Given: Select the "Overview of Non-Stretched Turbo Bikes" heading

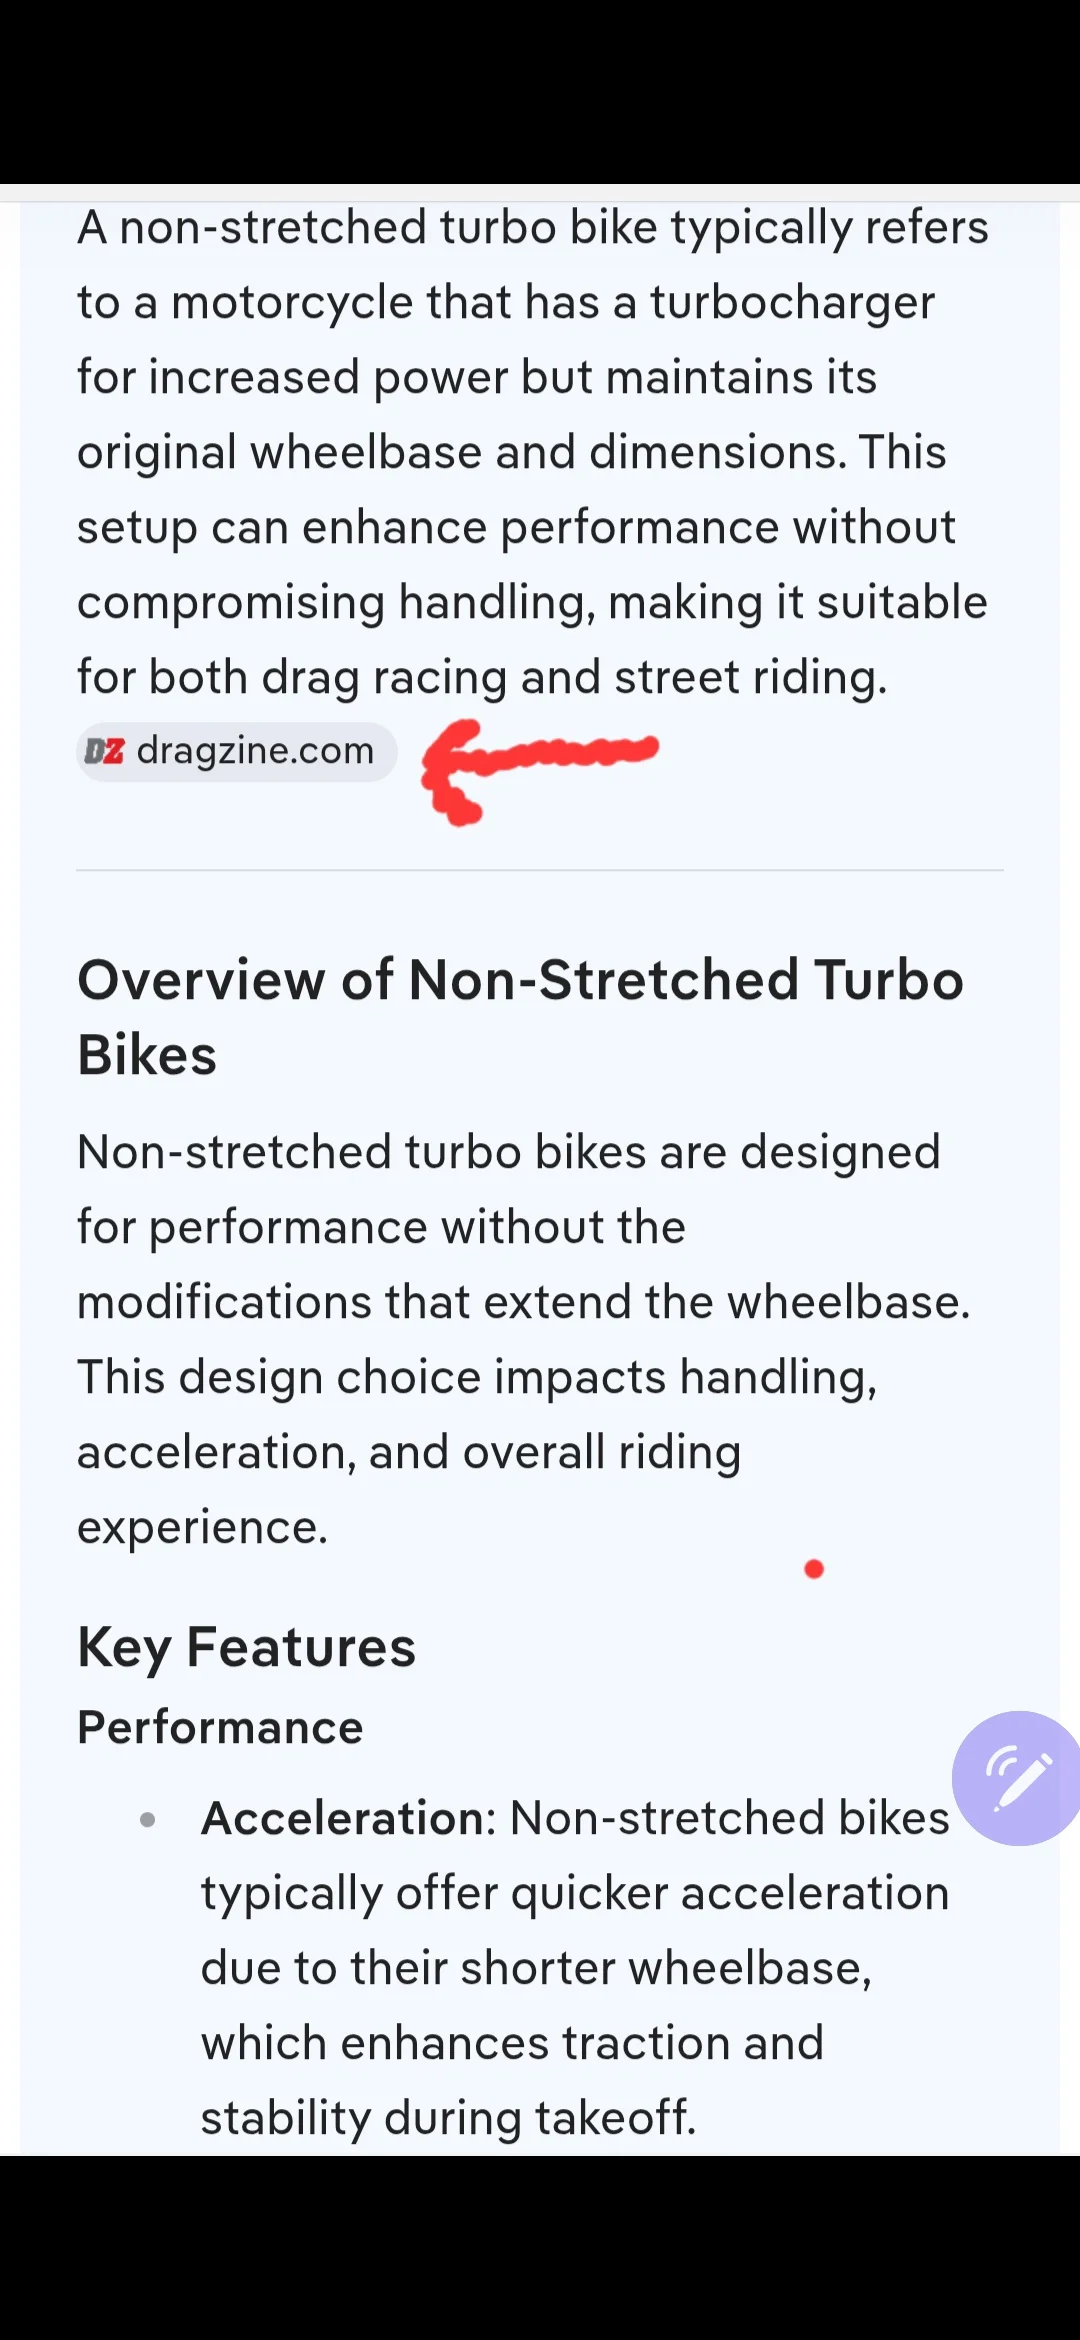Looking at the screenshot, I should pos(520,1016).
